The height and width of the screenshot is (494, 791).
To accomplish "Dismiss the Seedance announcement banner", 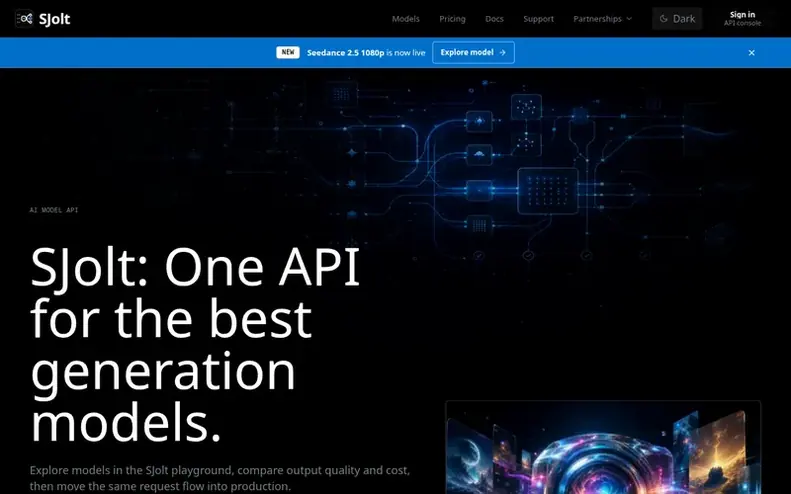I will point(751,52).
